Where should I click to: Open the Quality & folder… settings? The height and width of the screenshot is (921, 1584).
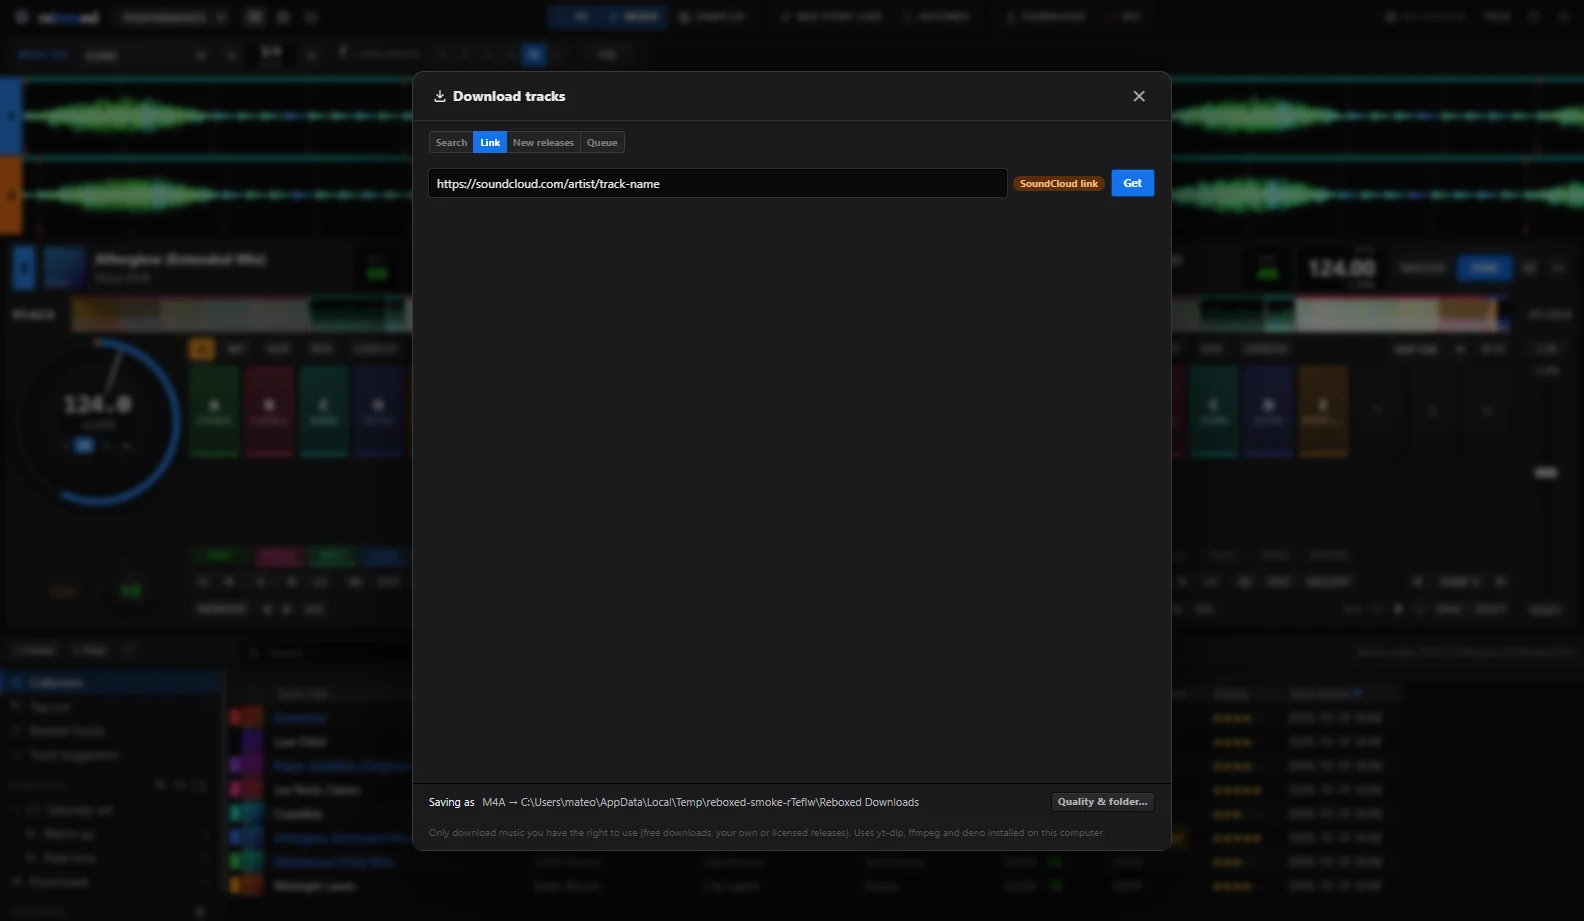(1102, 802)
